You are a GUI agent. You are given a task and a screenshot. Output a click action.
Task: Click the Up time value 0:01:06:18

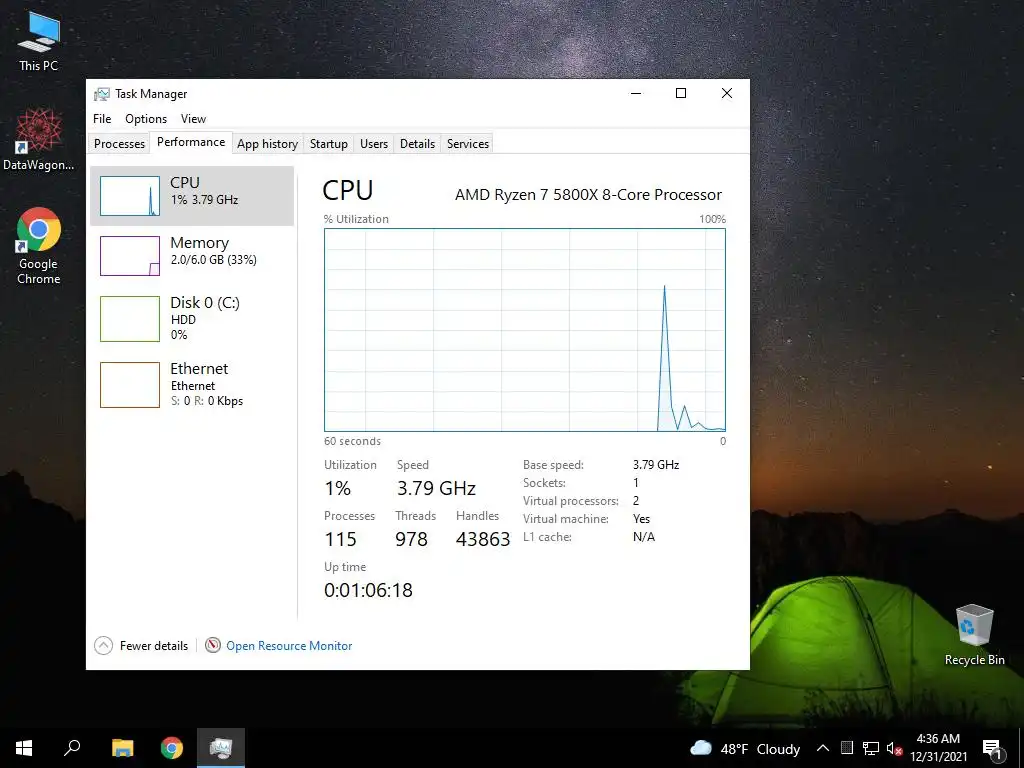pos(368,590)
